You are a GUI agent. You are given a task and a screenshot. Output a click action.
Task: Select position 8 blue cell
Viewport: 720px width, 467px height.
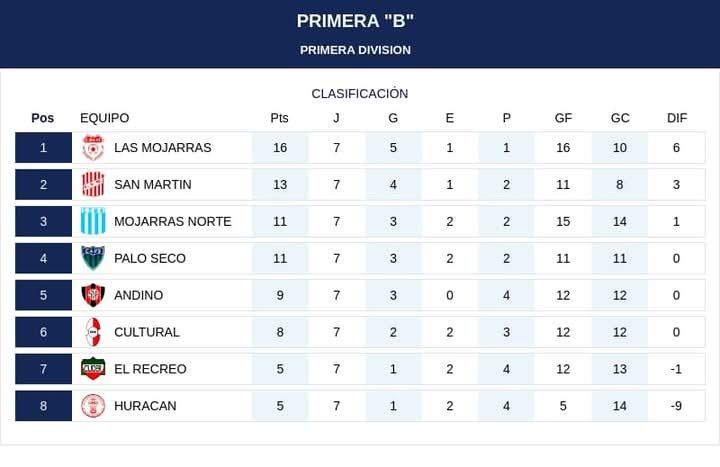(x=43, y=406)
